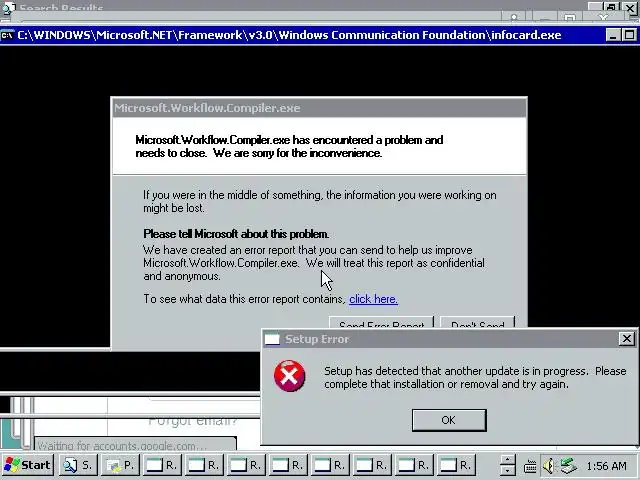The height and width of the screenshot is (480, 640).
Task: Click the Don't Send button
Action: click(x=477, y=322)
